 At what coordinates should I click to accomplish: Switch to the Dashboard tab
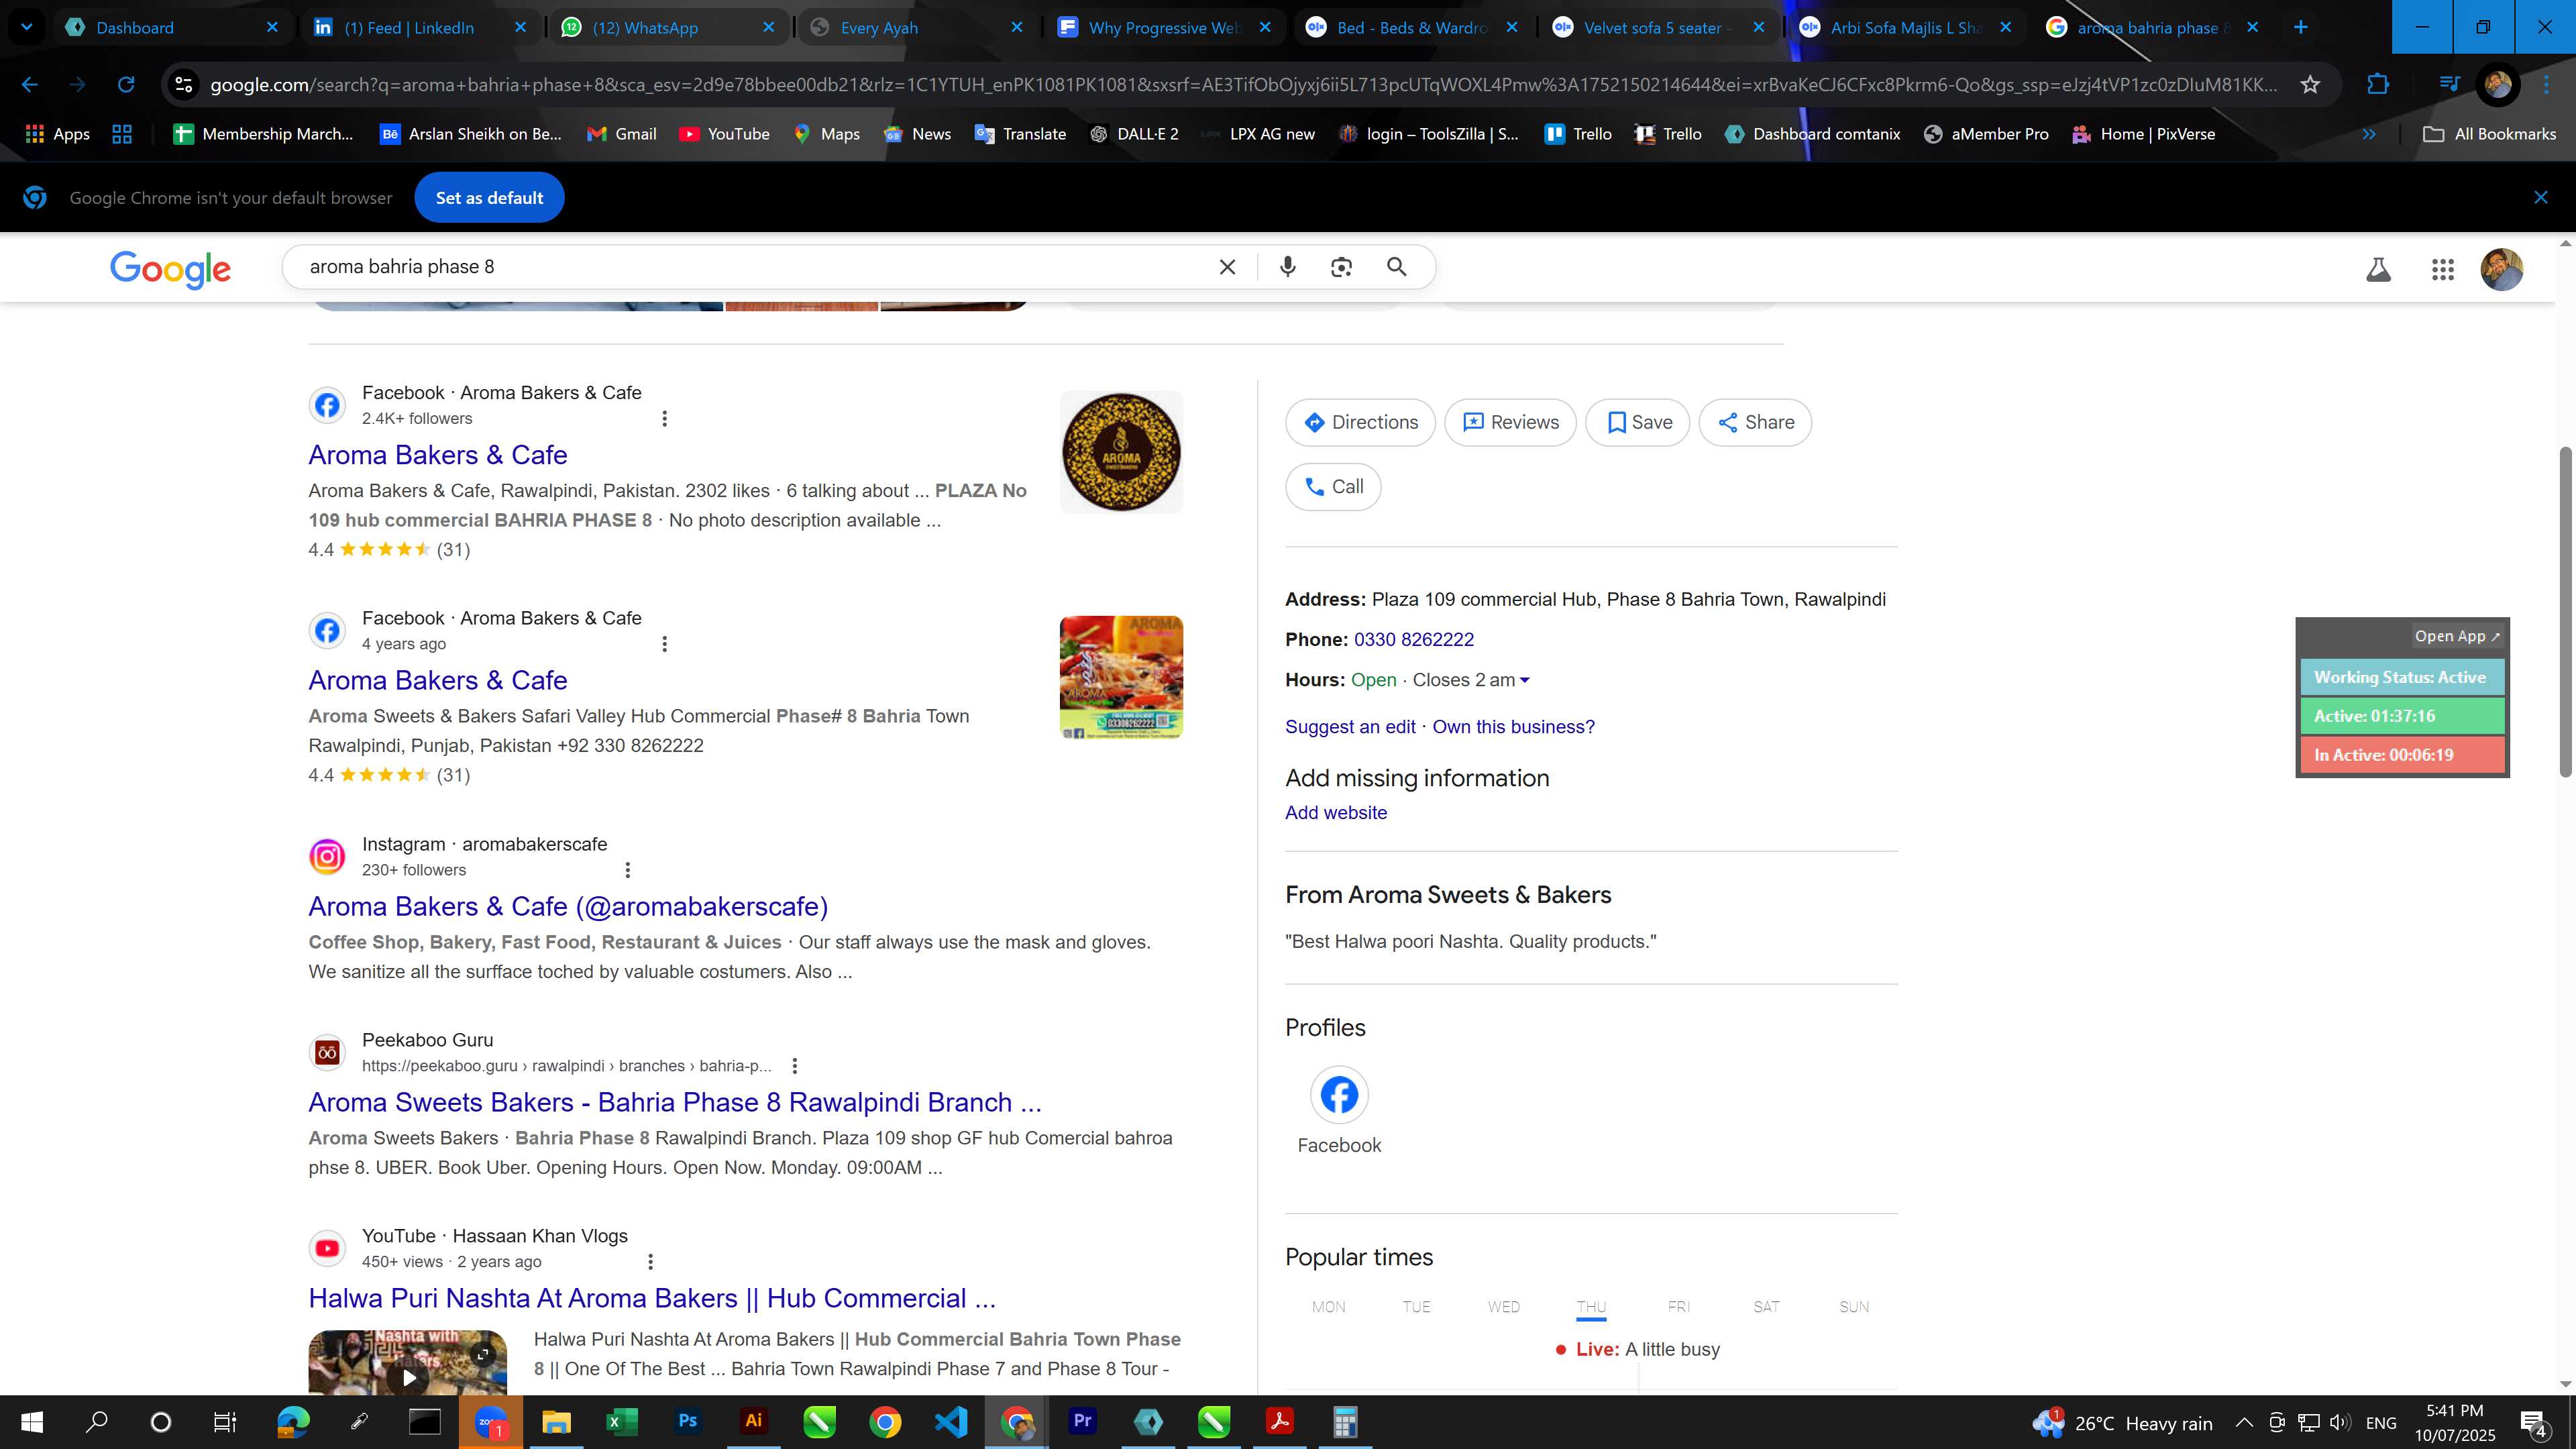171,27
